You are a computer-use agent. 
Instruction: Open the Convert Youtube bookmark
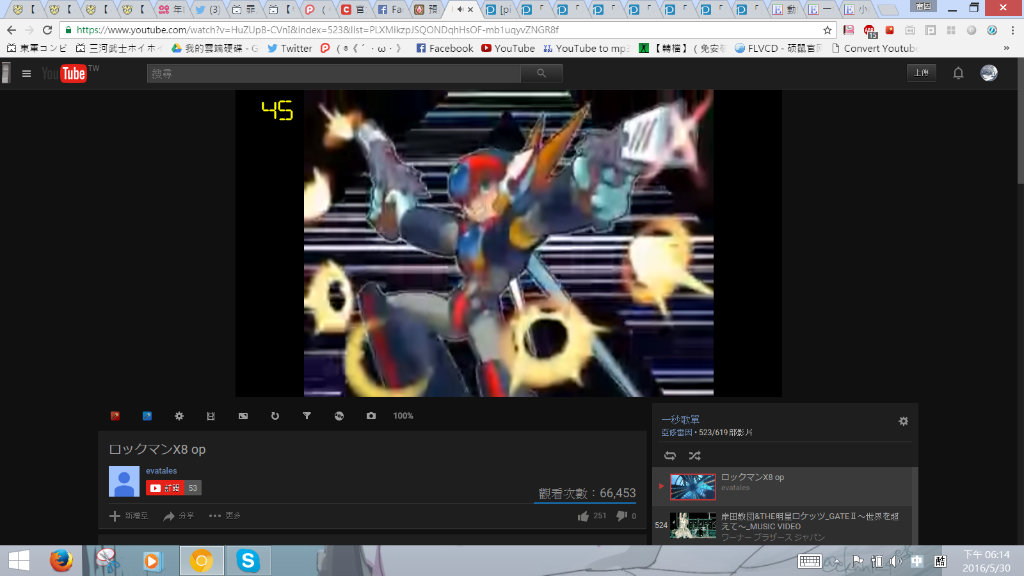[x=874, y=48]
